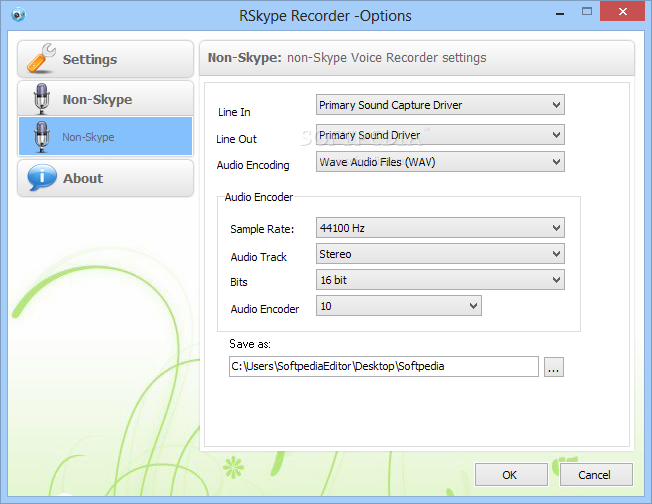
Task: Confirm options with the OK button
Action: pyautogui.click(x=511, y=474)
